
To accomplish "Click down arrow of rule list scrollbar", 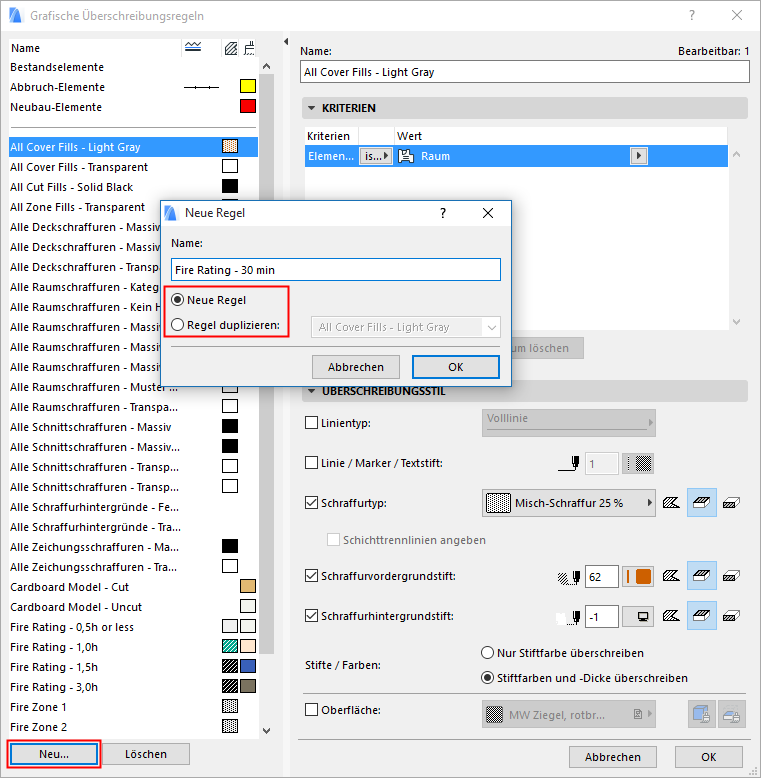I will pos(266,730).
